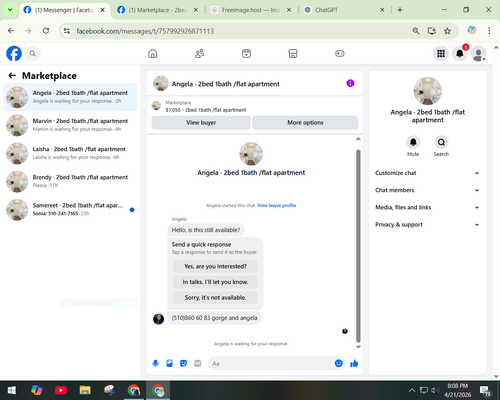Click the 'Hello, is this still available?' message

(206, 230)
